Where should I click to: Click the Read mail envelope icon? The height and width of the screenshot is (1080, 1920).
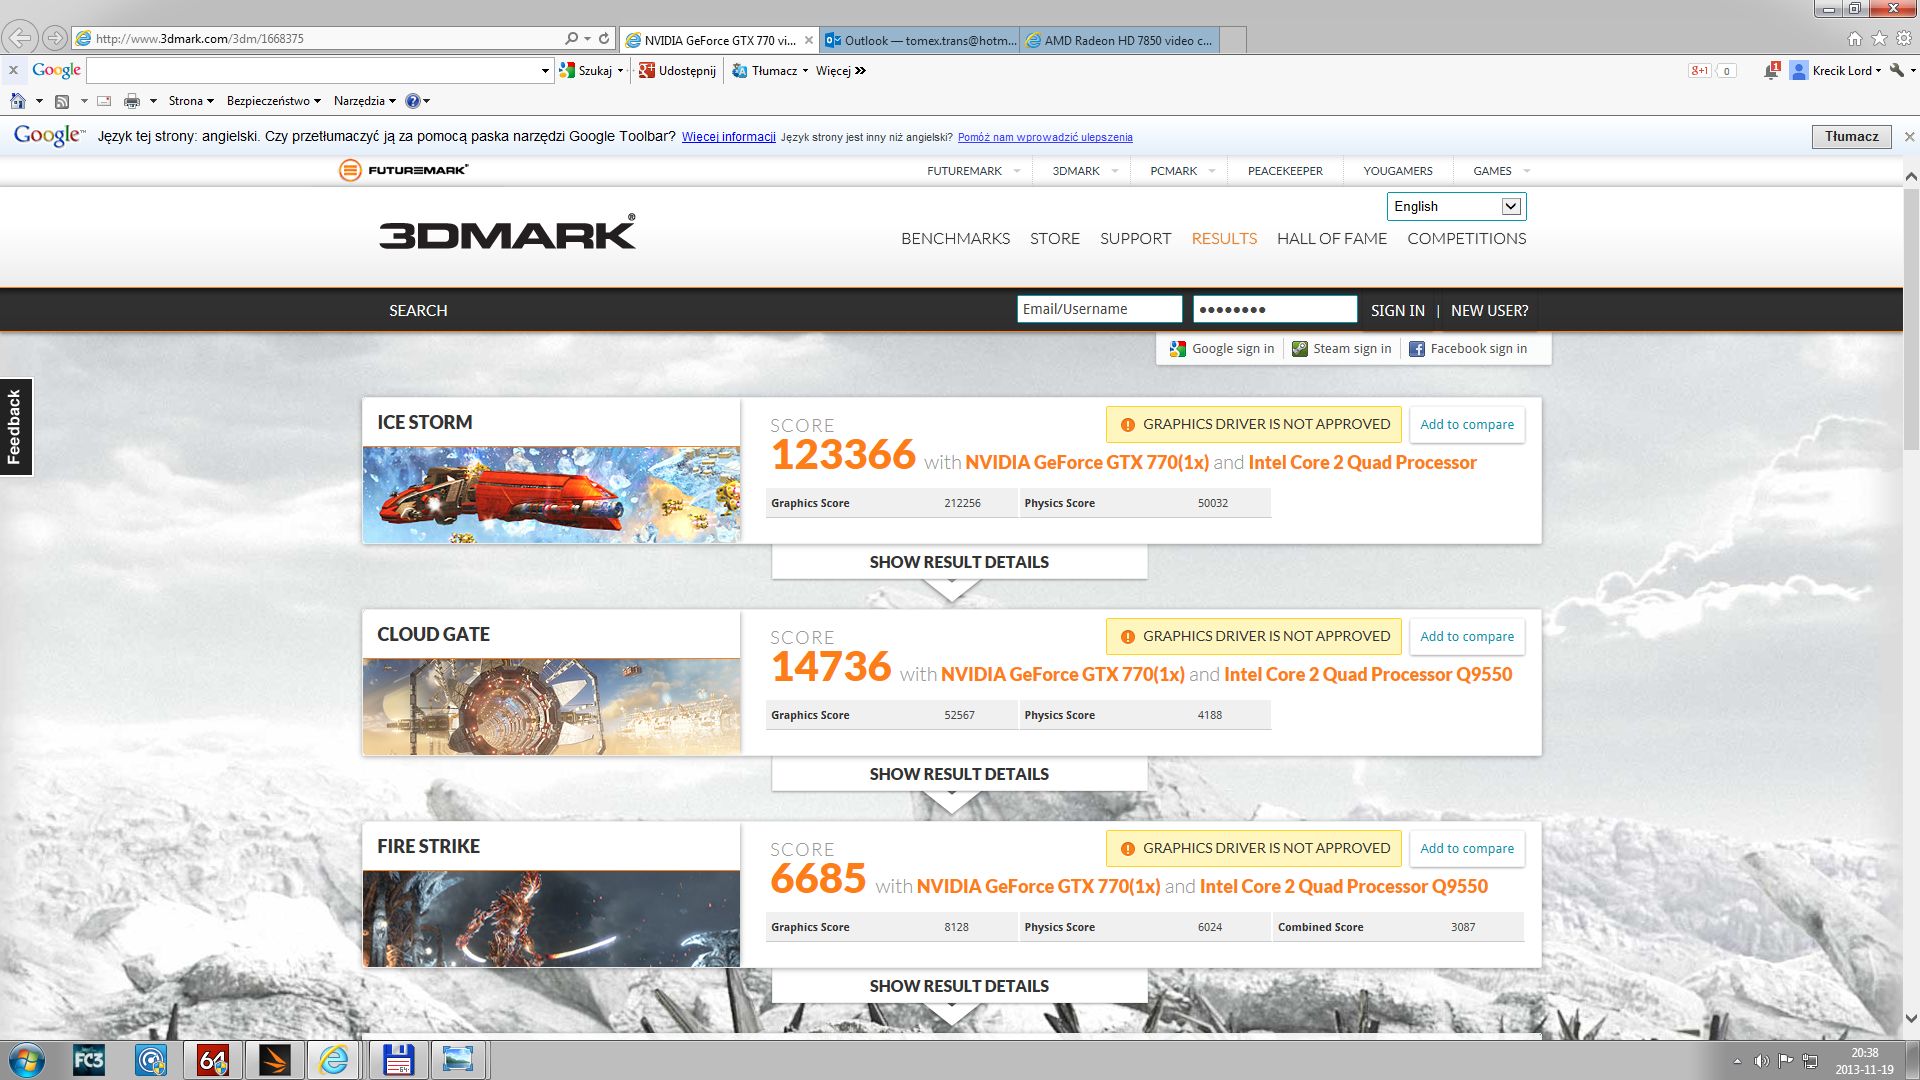coord(104,101)
